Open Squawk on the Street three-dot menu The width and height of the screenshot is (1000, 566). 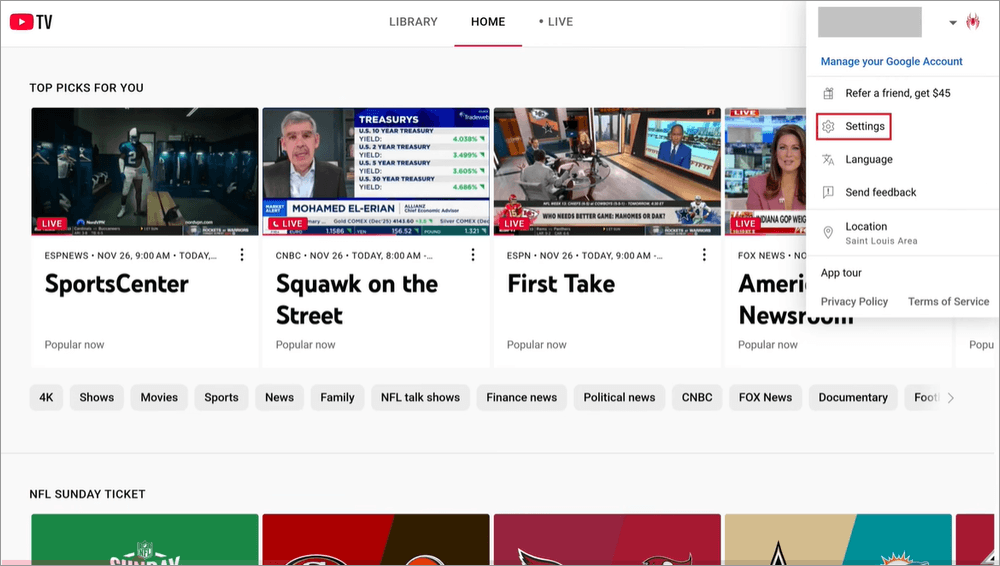point(473,255)
